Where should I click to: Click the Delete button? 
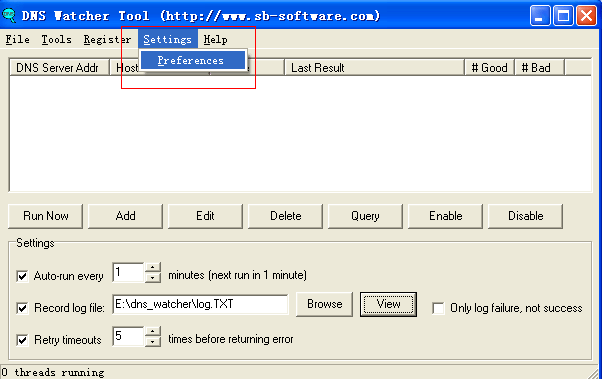tap(286, 216)
